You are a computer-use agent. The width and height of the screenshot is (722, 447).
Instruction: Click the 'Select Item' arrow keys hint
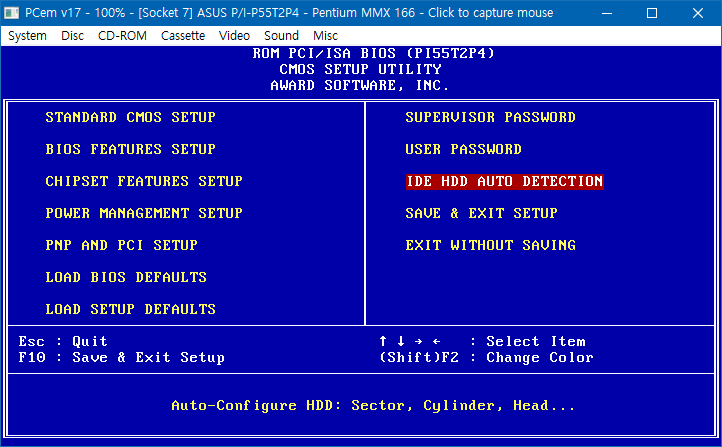click(x=482, y=341)
